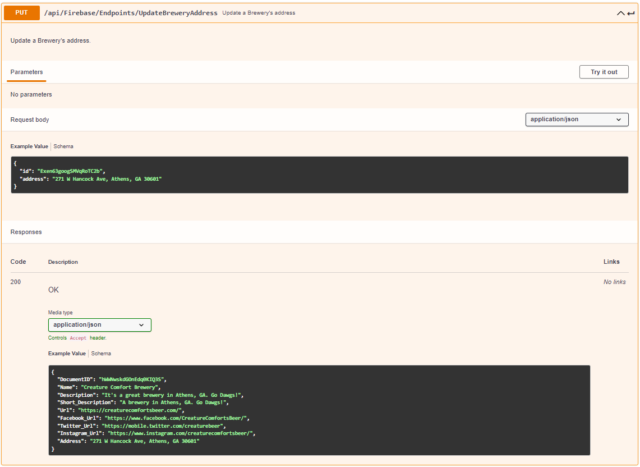Click the 200 response code
Viewport: 640px width, 467px height.
[x=16, y=282]
